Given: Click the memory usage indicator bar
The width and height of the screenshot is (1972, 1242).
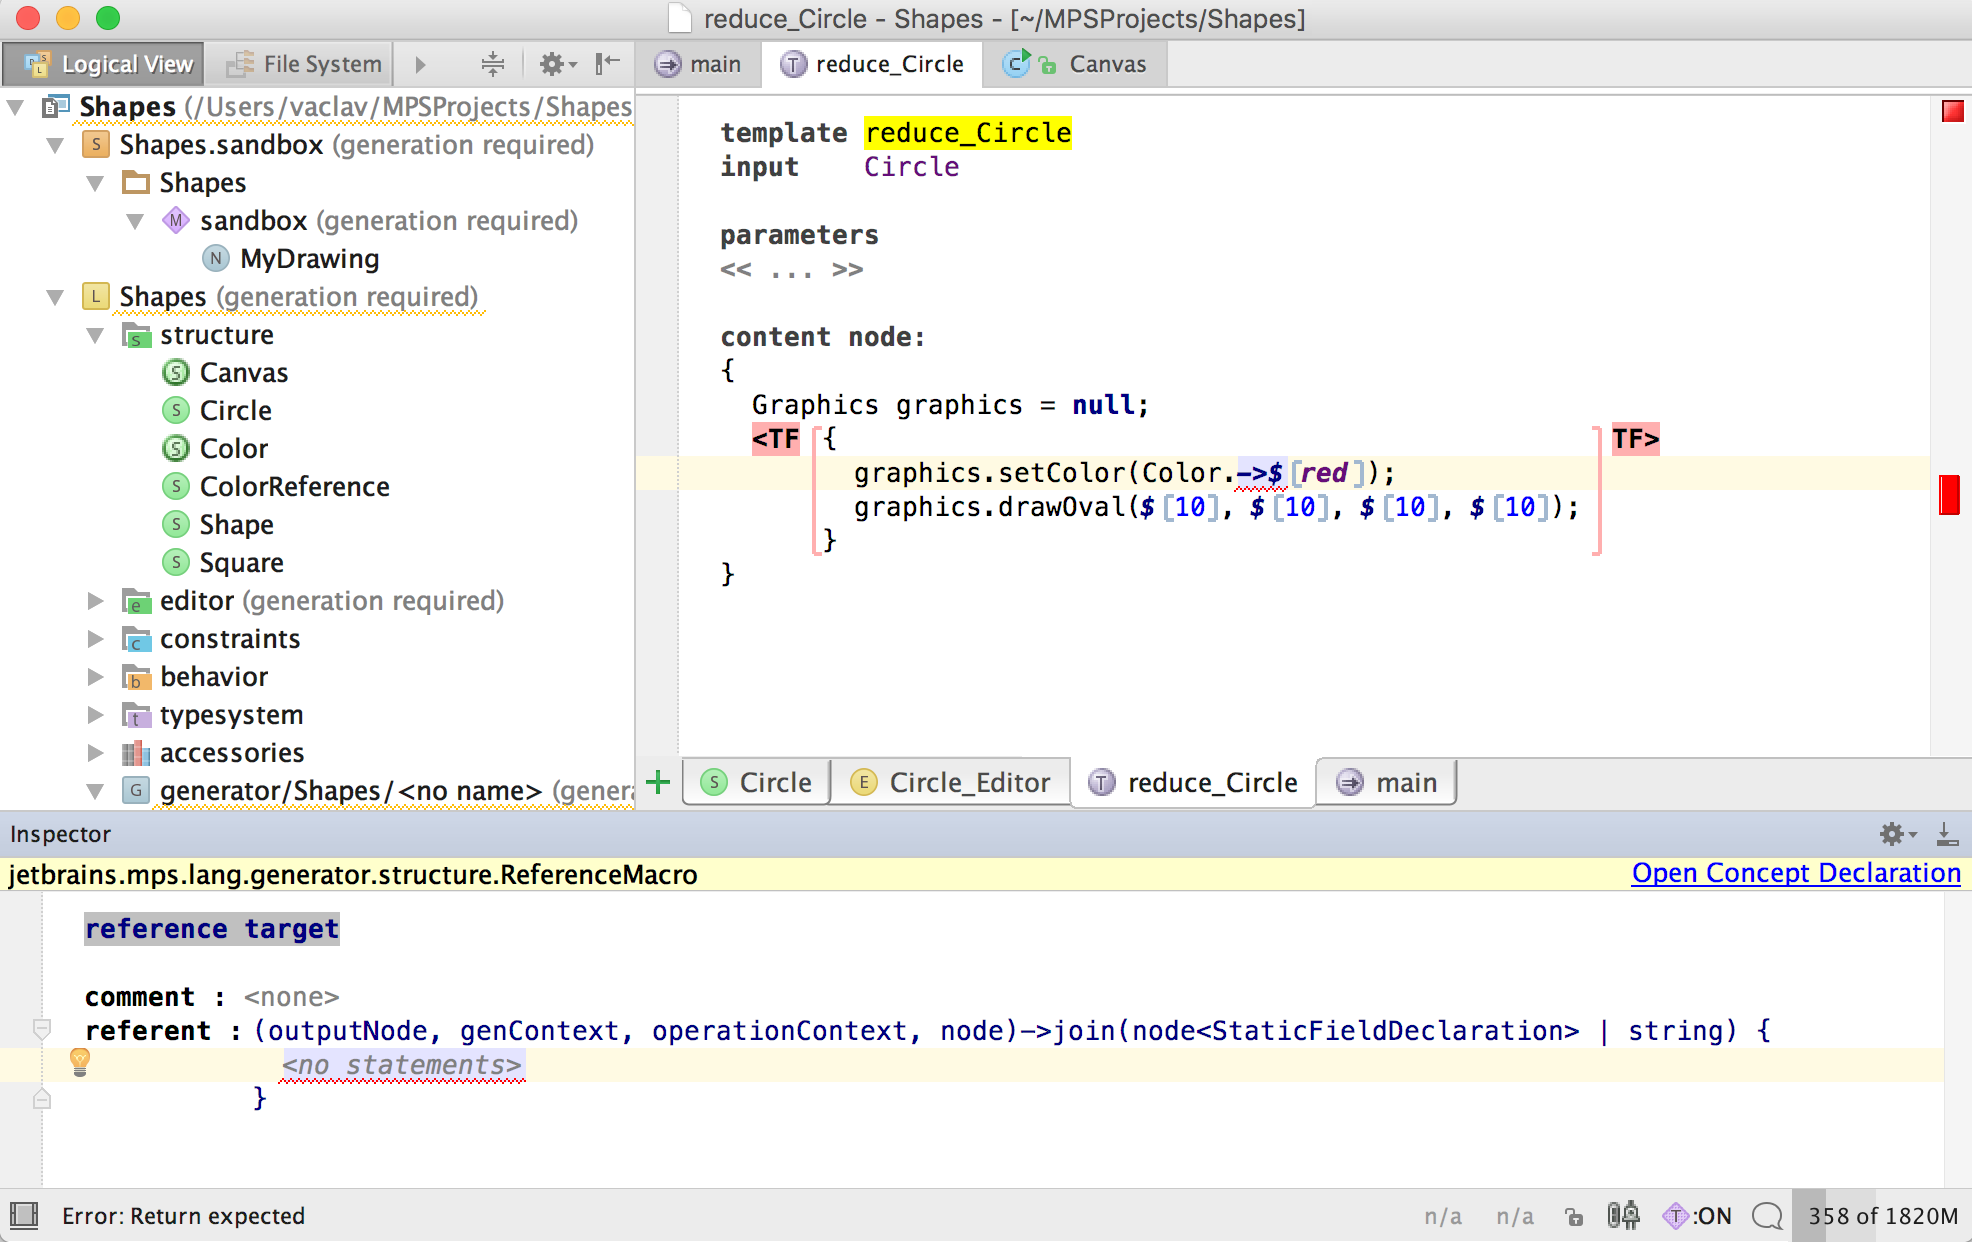Looking at the screenshot, I should 1882,1216.
